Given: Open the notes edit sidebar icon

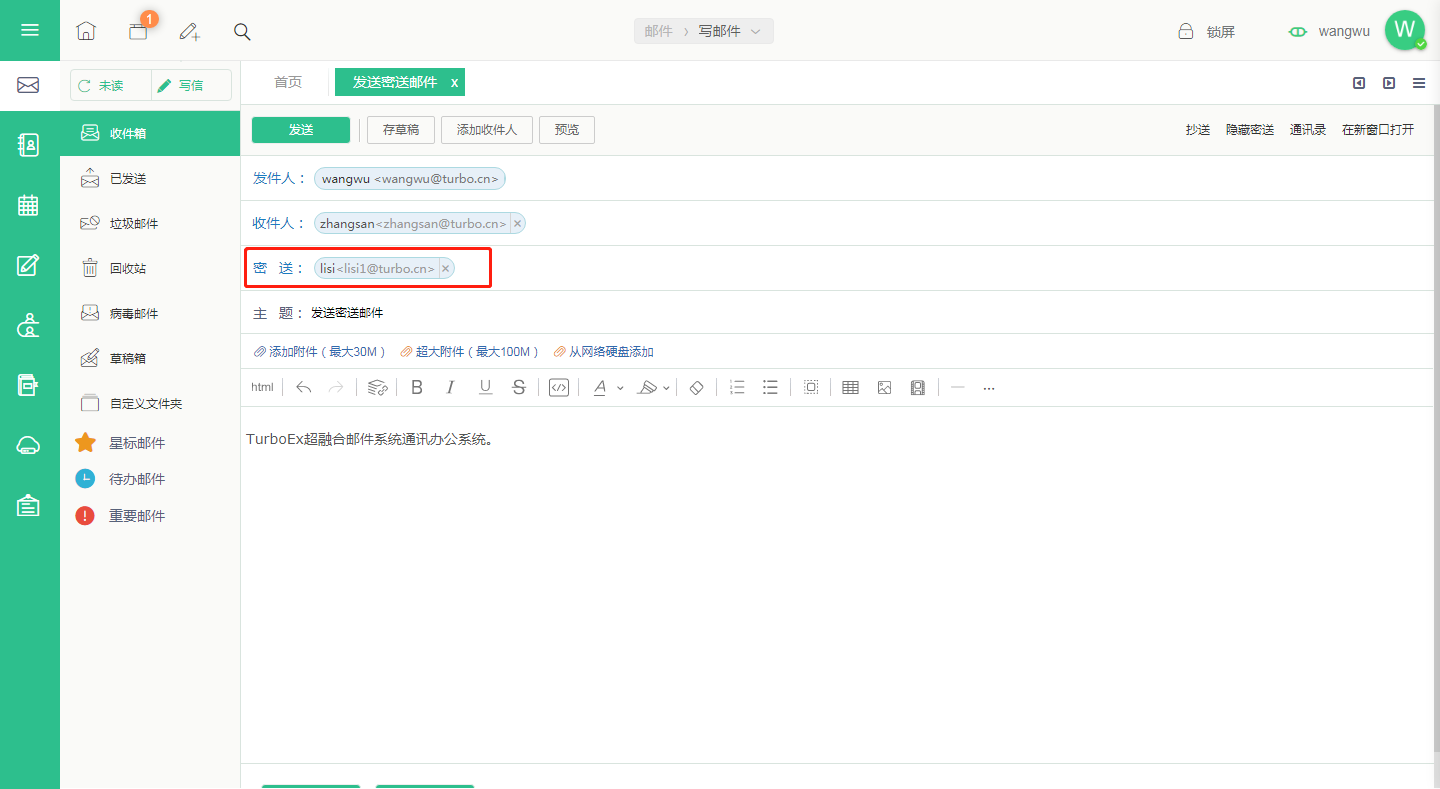Looking at the screenshot, I should pyautogui.click(x=29, y=265).
